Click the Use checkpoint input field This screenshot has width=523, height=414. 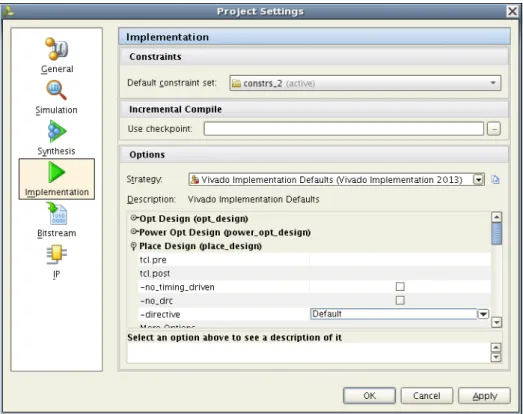[344, 129]
